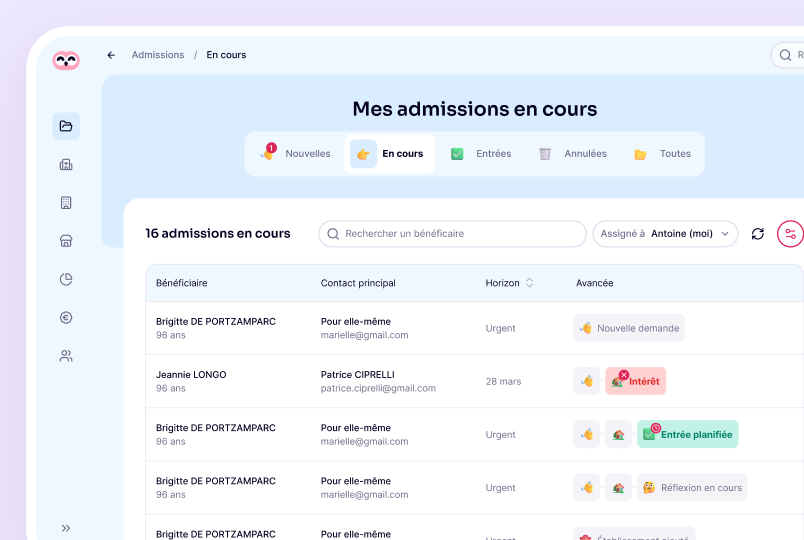
Task: Click the Réflexion en cours badge
Action: 692,487
